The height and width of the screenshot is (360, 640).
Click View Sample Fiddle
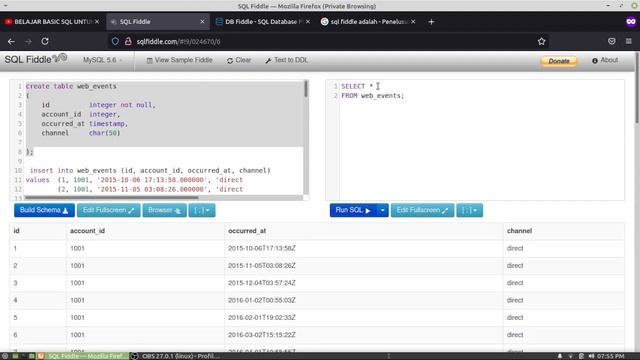coord(180,60)
